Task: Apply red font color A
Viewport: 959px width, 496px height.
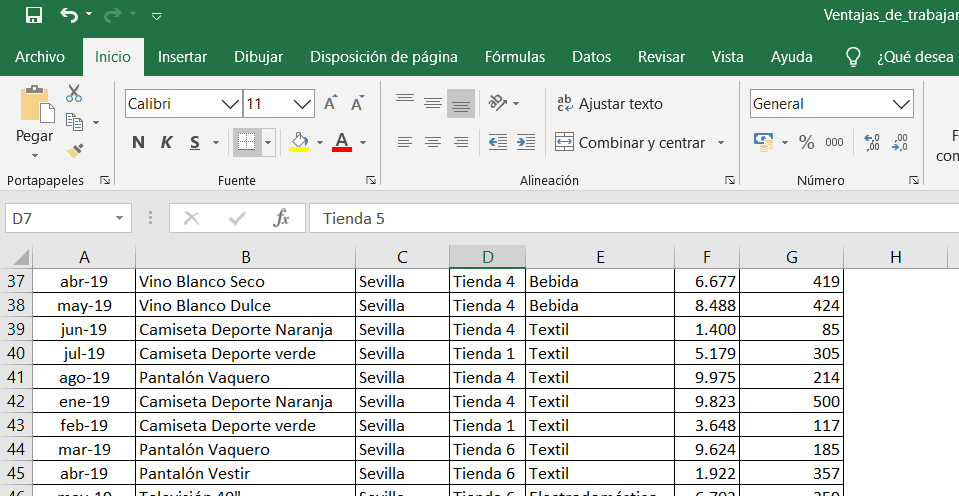Action: 342,142
